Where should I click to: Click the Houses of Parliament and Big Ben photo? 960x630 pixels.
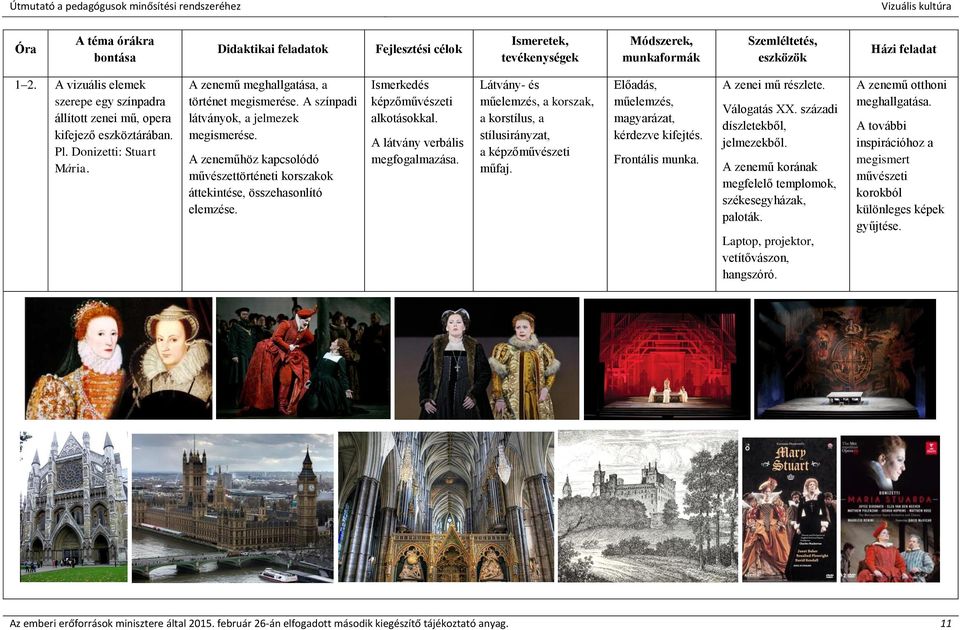233,508
